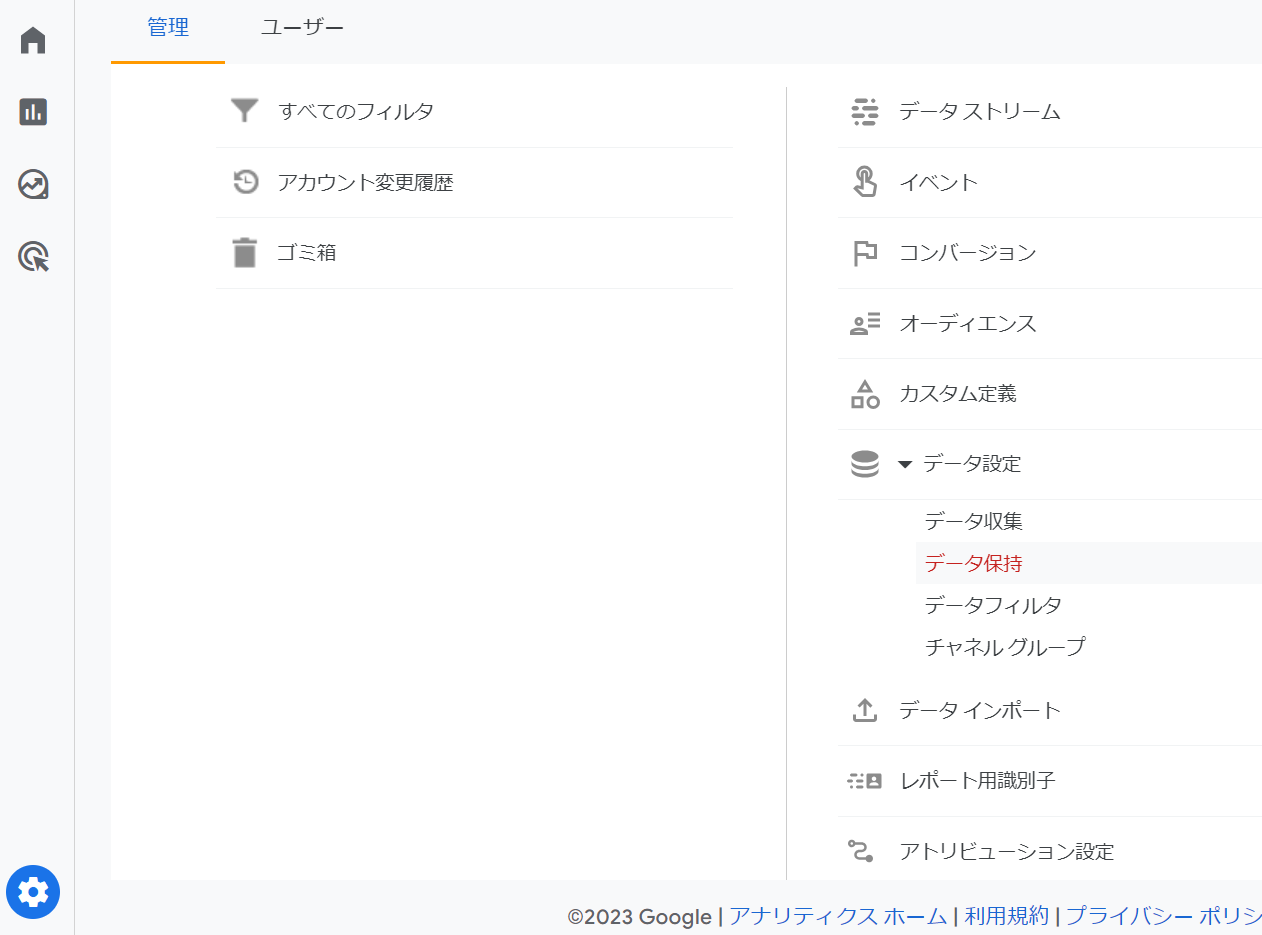Image resolution: width=1262 pixels, height=935 pixels.
Task: Open the Reports bar chart icon
Action: (33, 112)
